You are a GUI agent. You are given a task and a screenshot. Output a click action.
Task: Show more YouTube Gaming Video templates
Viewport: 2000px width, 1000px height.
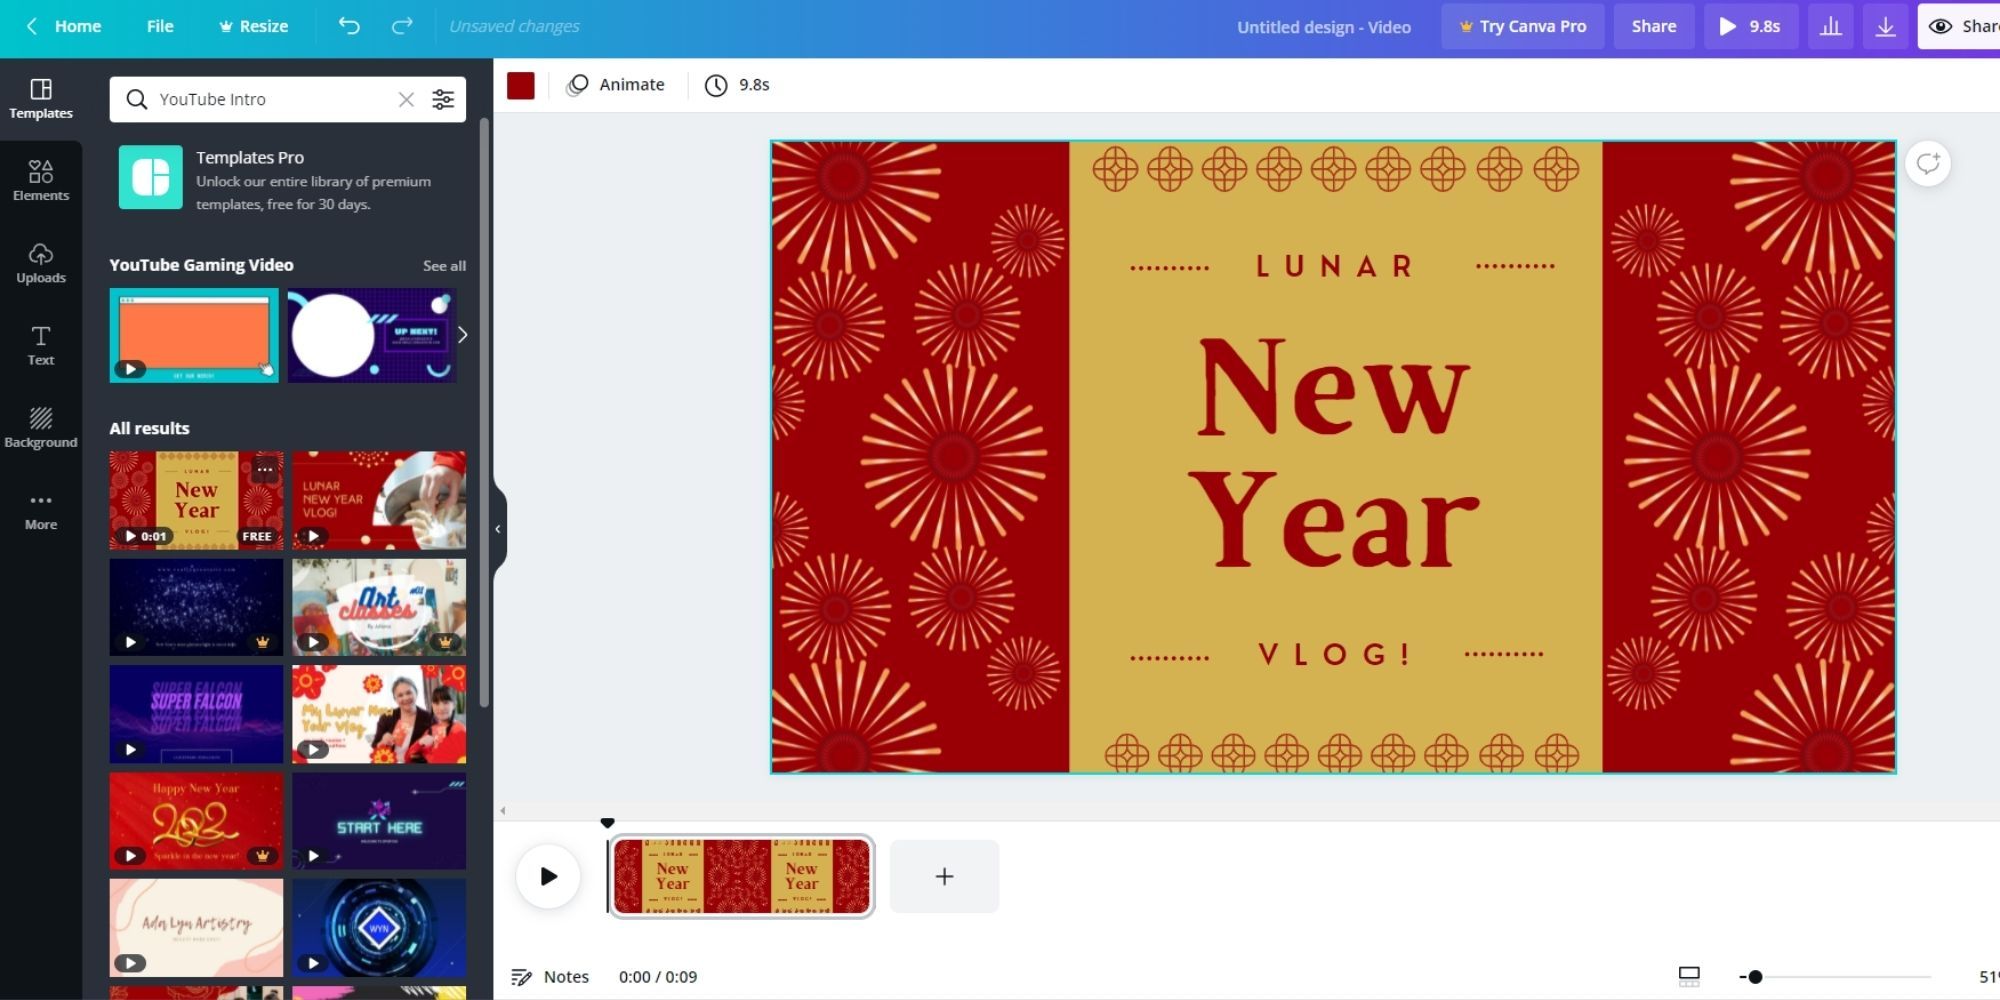461,335
